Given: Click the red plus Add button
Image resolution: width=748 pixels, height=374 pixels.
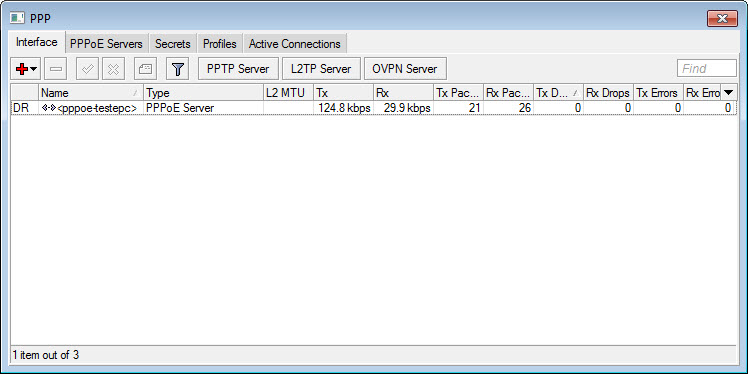Looking at the screenshot, I should tap(21, 69).
